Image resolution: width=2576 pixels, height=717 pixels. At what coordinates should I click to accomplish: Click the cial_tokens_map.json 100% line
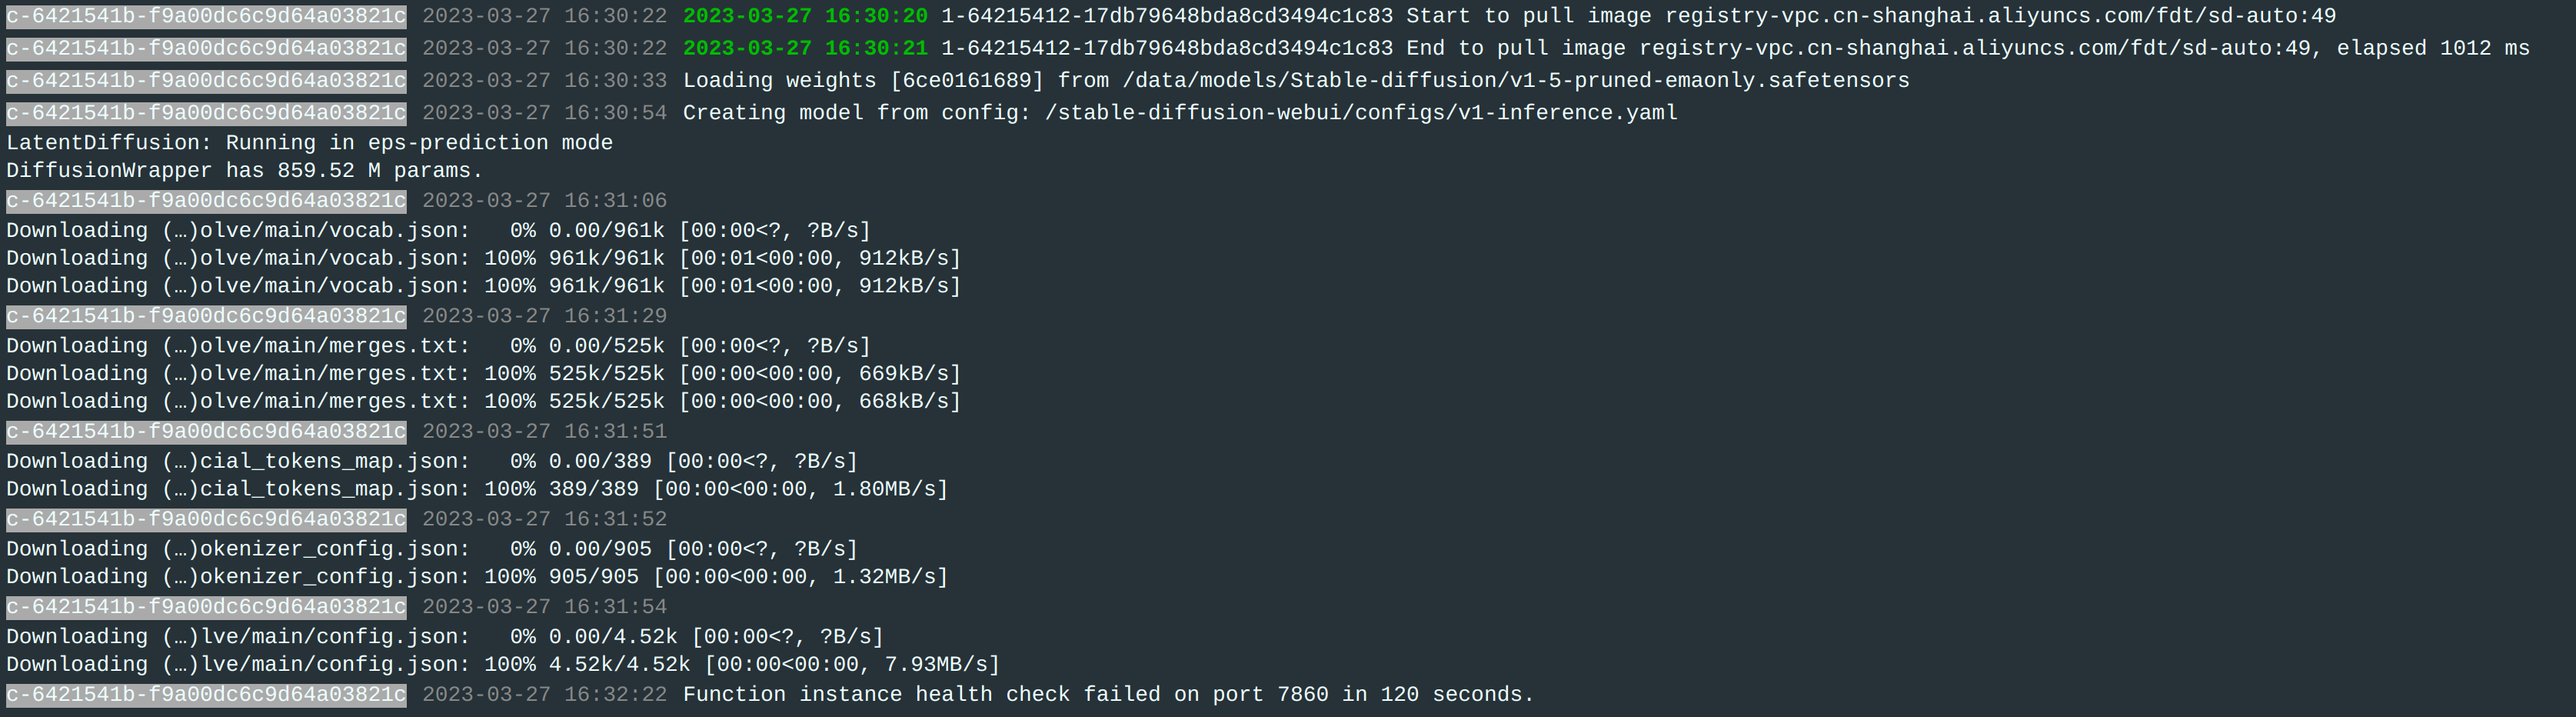point(477,489)
